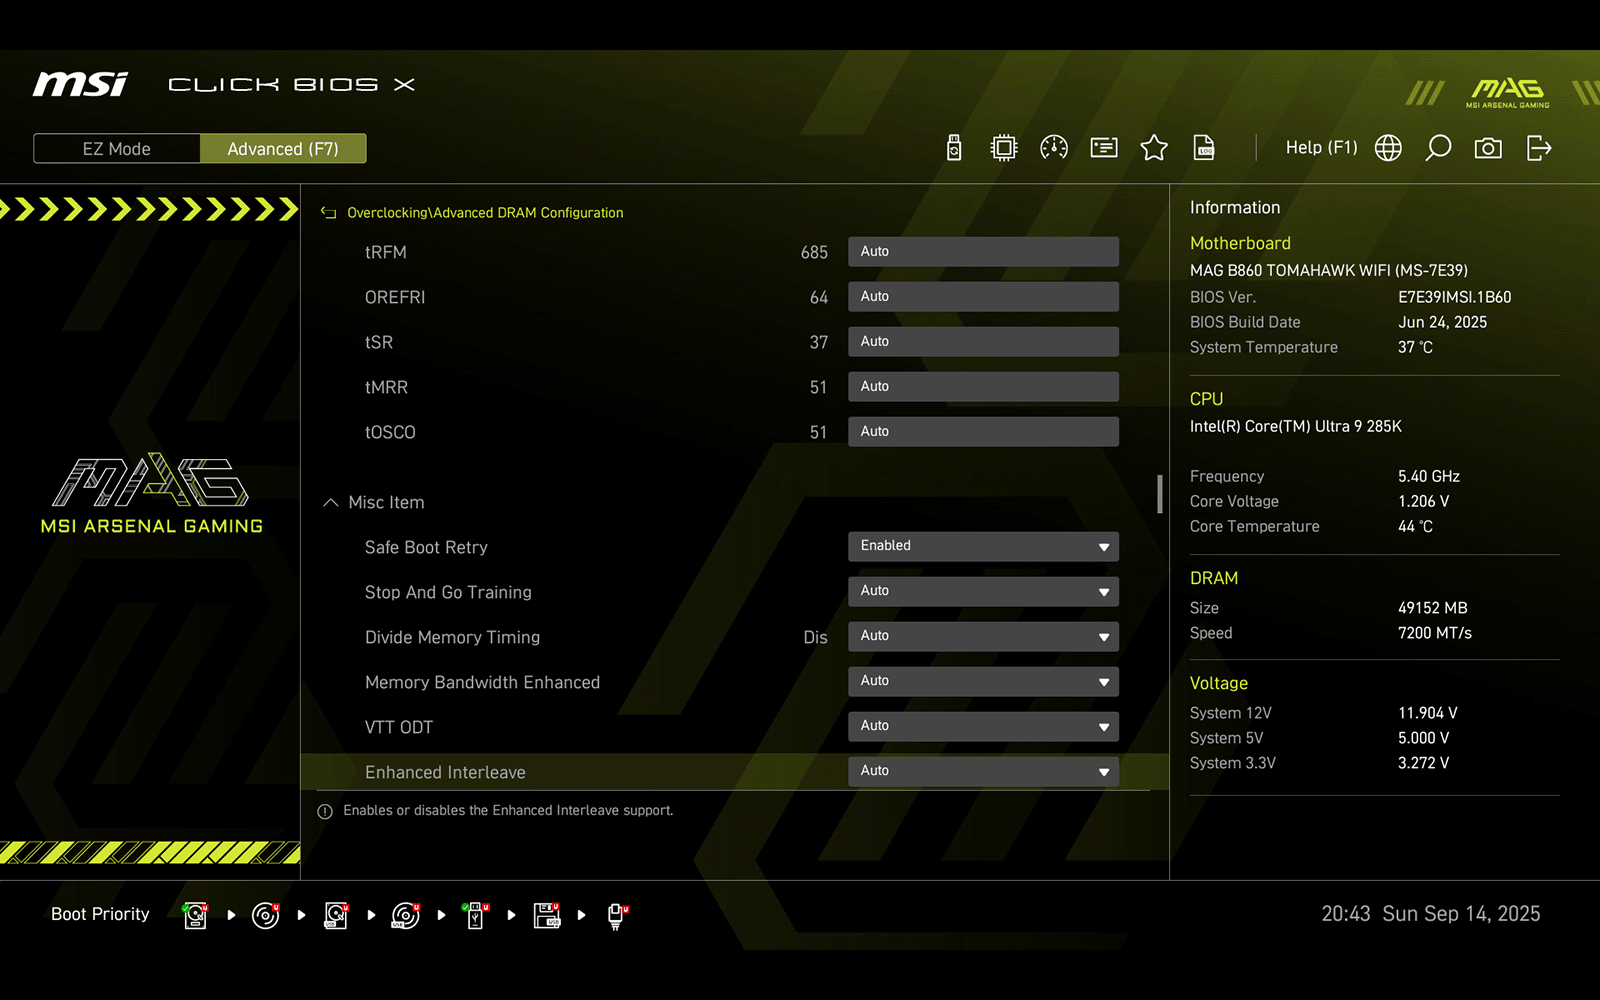Open the speedometer overclocking gauge icon
1600x1000 pixels.
[x=1054, y=148]
